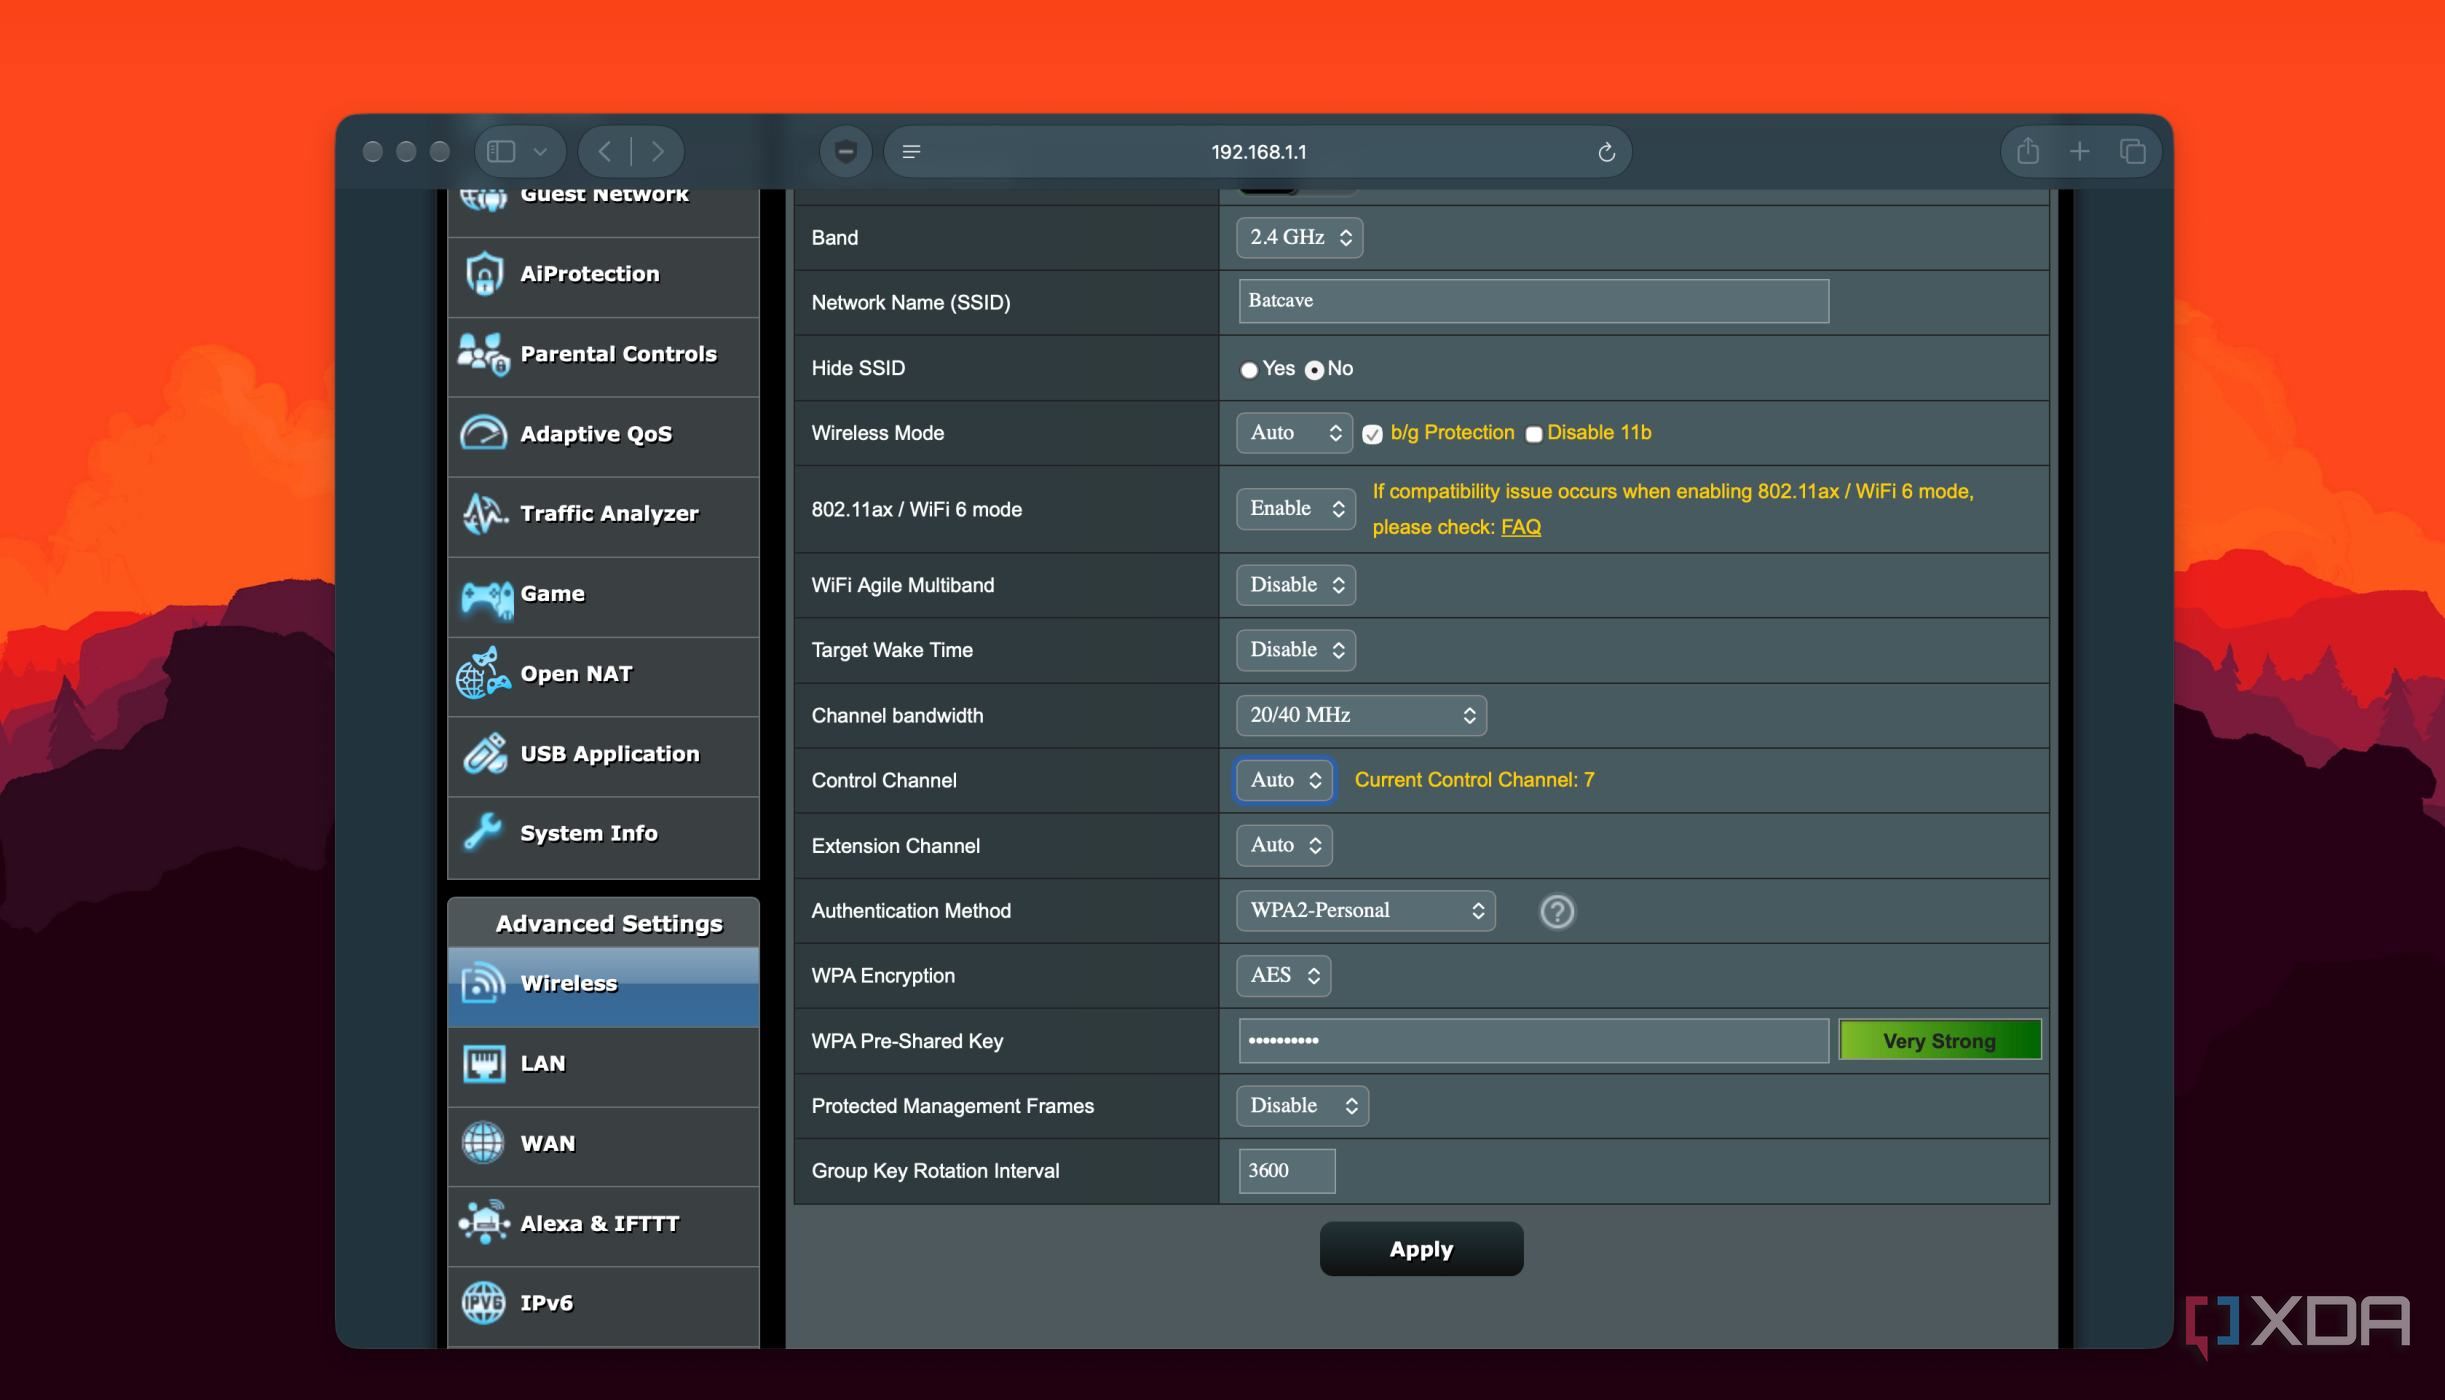This screenshot has width=2445, height=1400.
Task: Click the USB Application icon
Action: point(484,754)
